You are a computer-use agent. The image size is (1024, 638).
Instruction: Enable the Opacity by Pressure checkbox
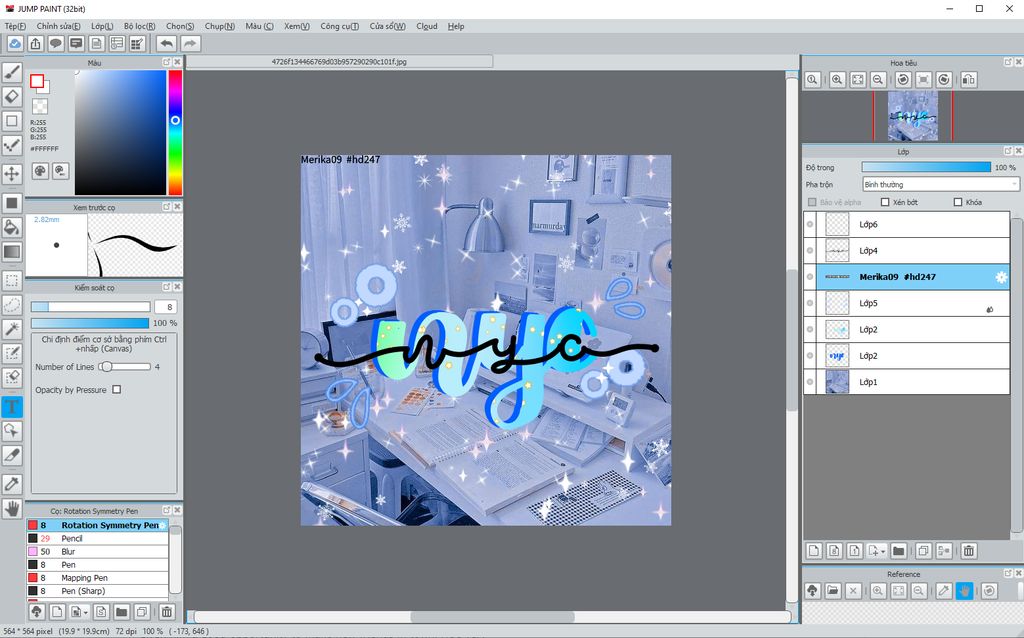pyautogui.click(x=117, y=390)
